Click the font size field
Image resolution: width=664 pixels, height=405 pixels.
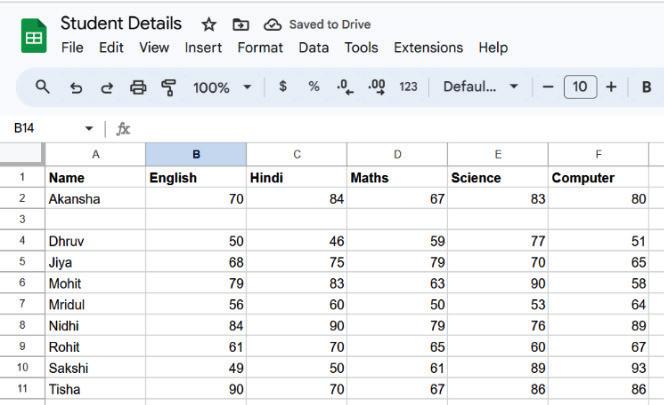[580, 87]
